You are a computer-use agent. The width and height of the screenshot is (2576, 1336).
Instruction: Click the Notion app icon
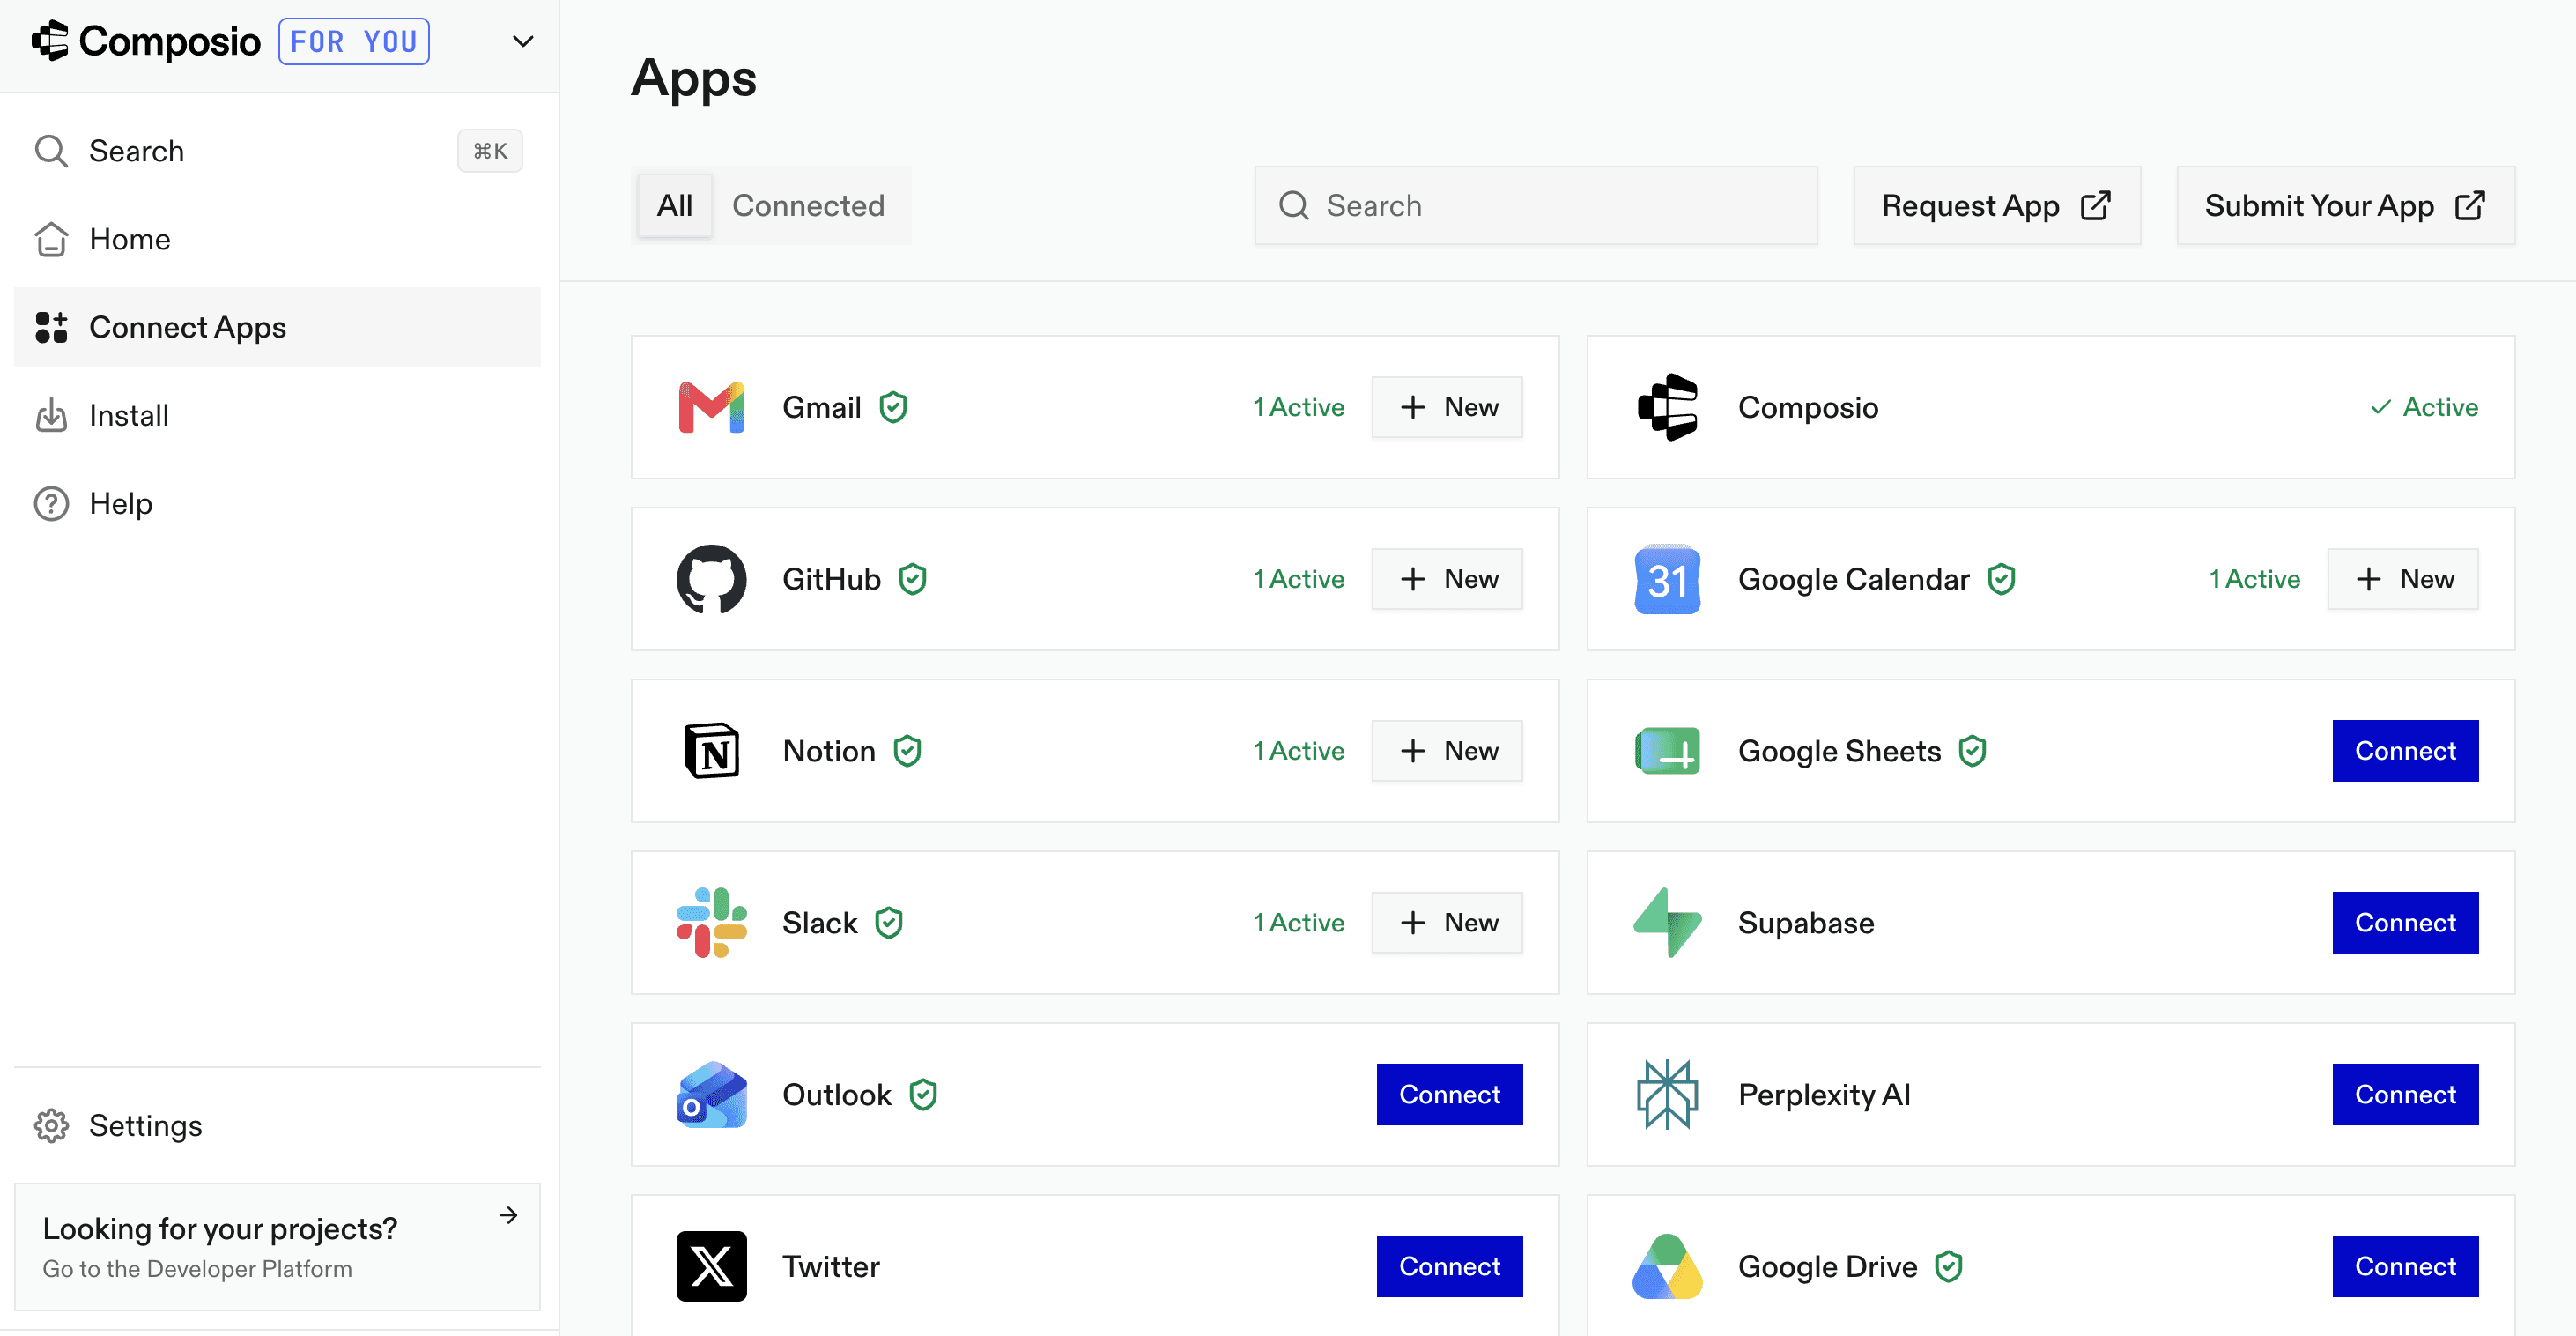point(711,751)
